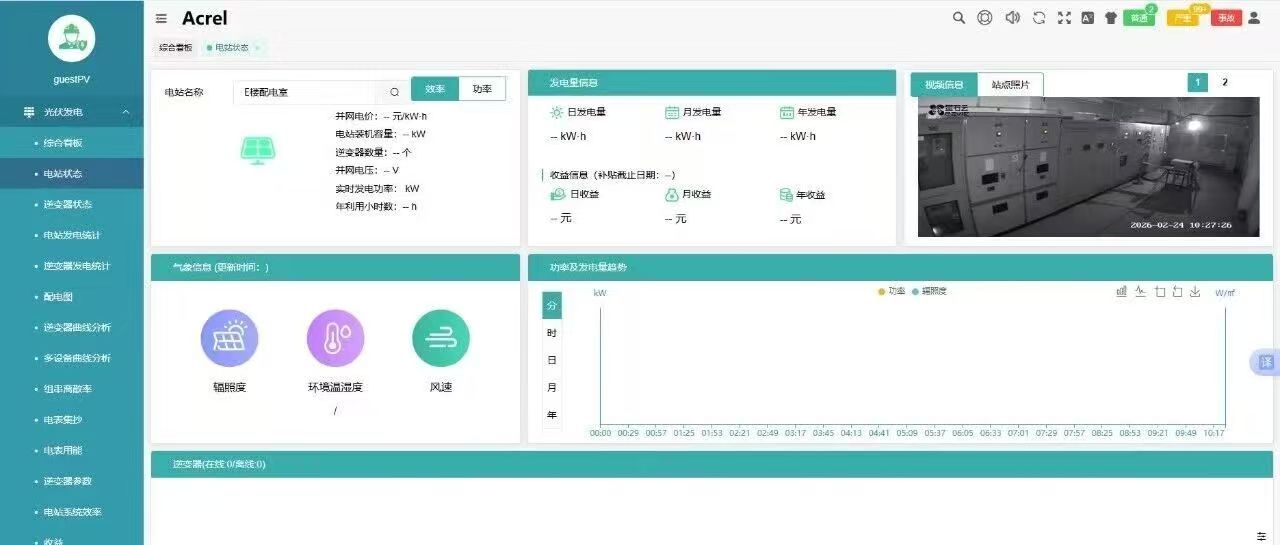
Task: Click the lifebuoy help icon
Action: click(985, 18)
